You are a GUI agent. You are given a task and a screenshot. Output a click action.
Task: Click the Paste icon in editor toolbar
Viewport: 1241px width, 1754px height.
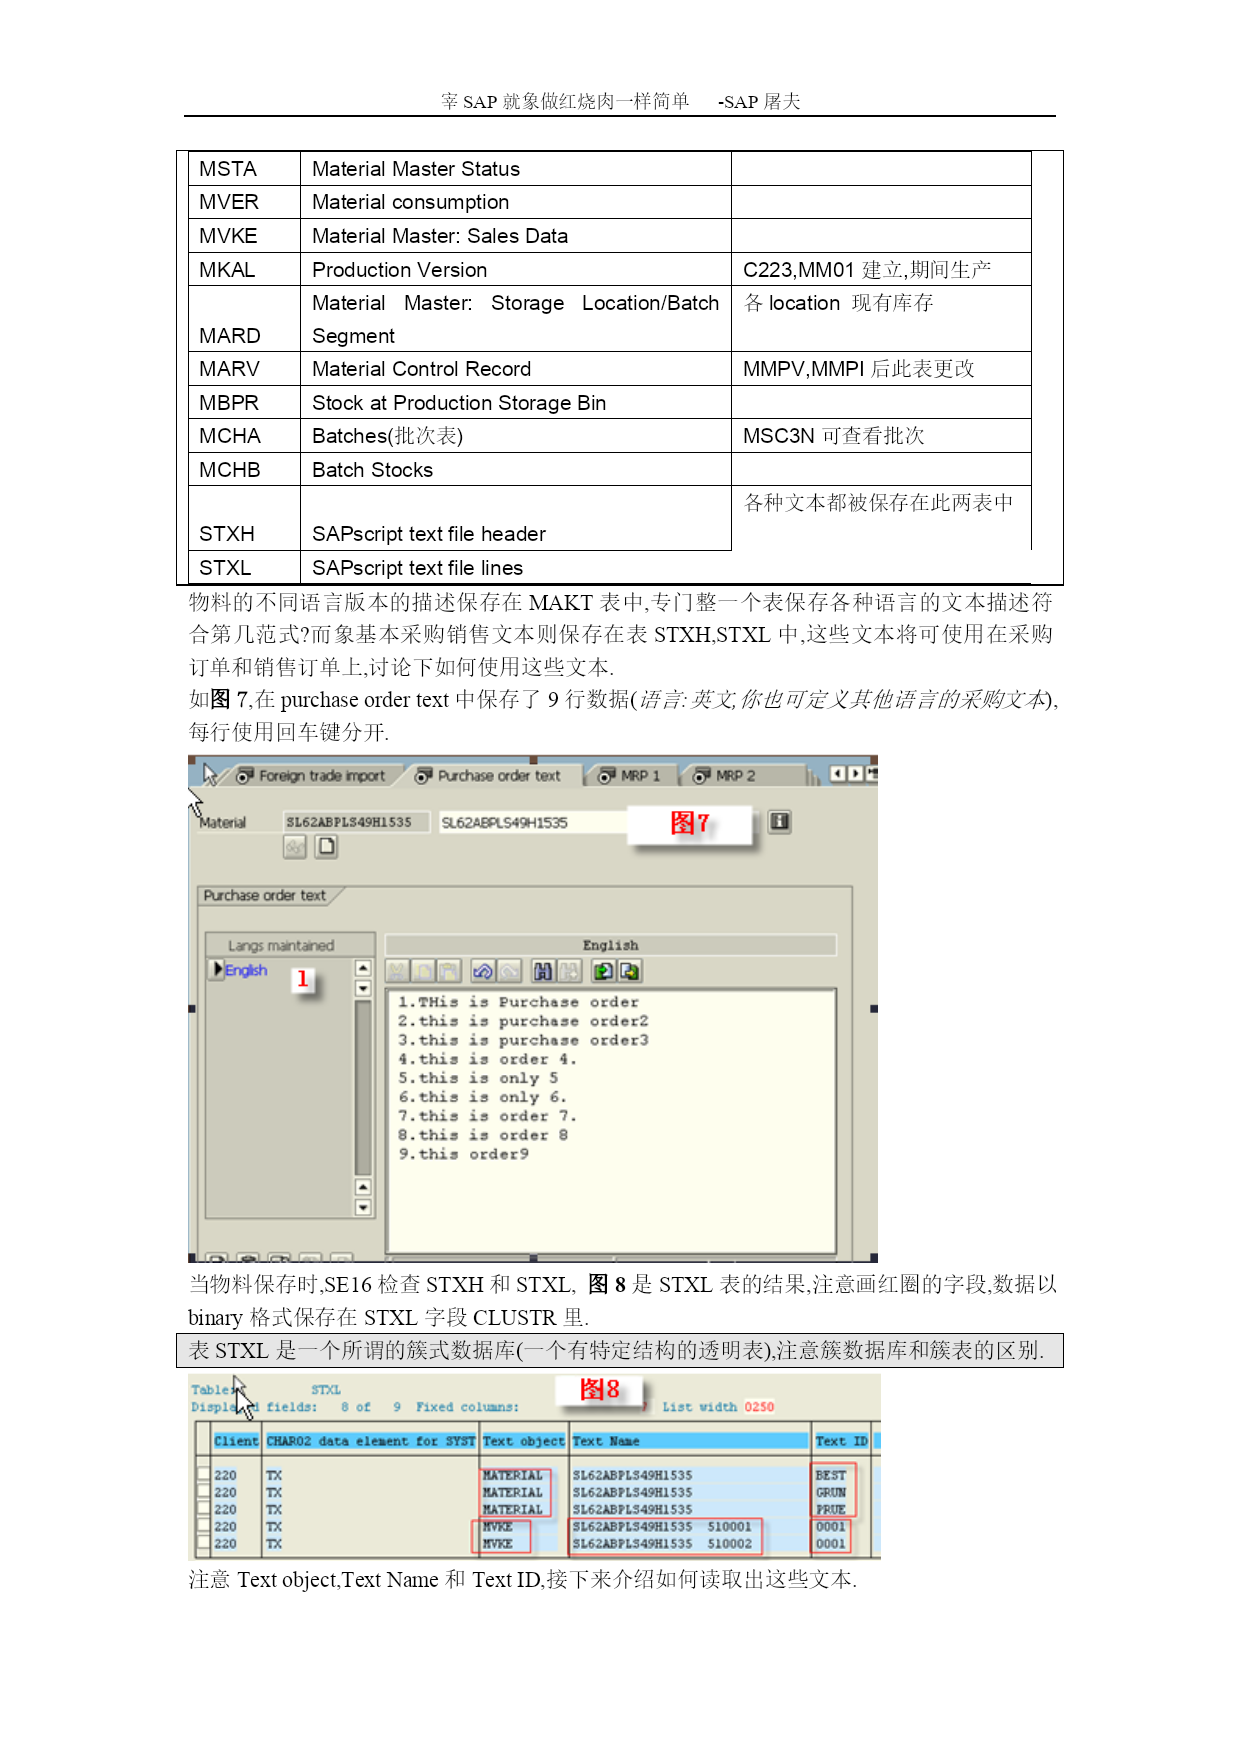coord(449,971)
